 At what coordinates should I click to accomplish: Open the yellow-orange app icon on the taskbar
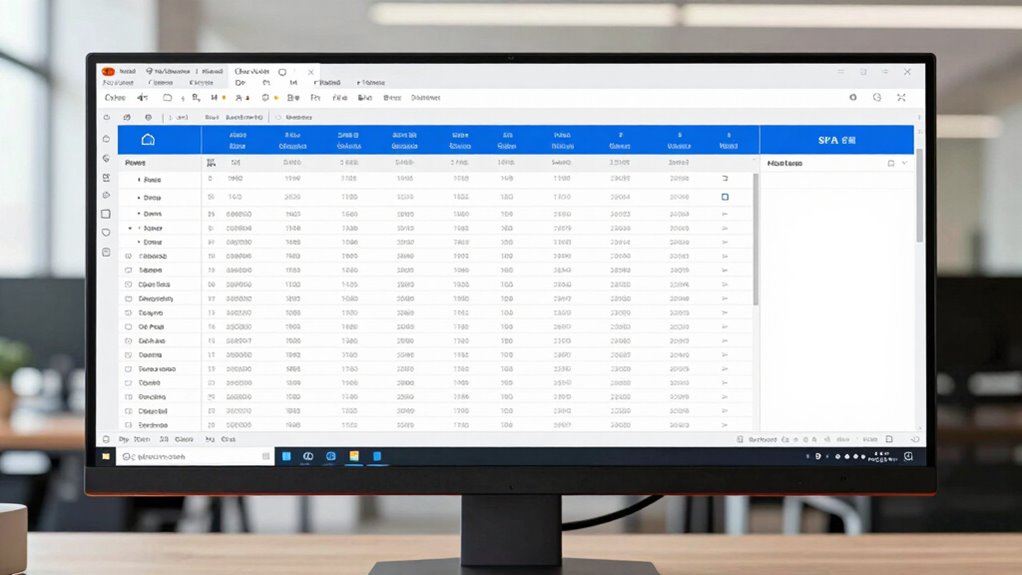point(354,456)
